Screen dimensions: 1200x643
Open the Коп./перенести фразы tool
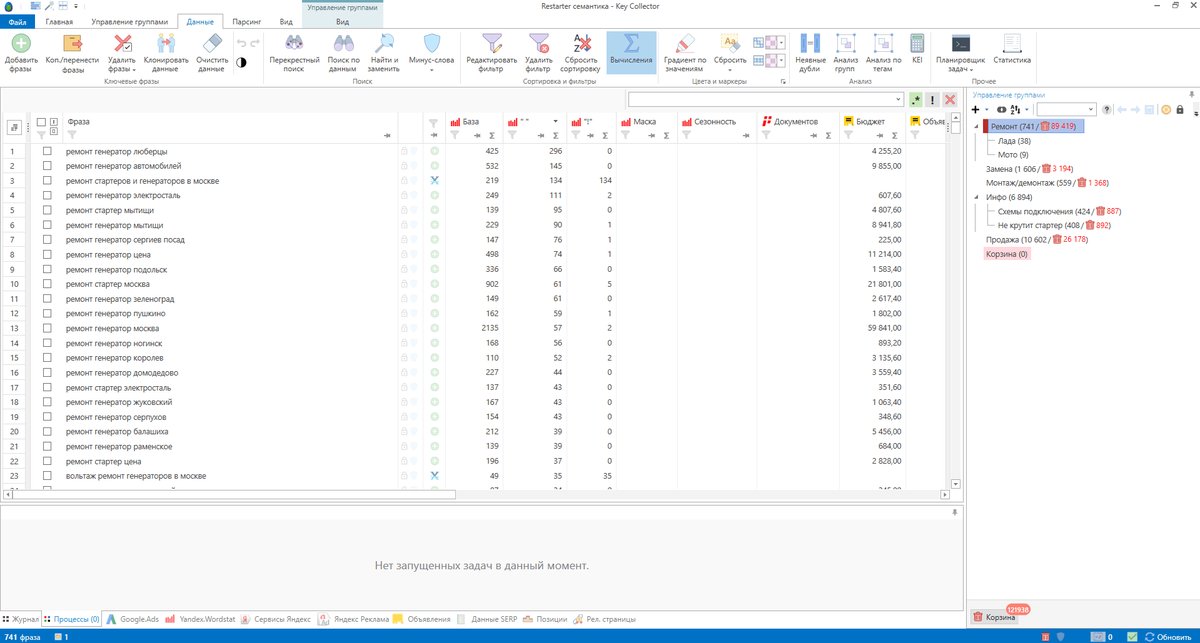pos(73,55)
